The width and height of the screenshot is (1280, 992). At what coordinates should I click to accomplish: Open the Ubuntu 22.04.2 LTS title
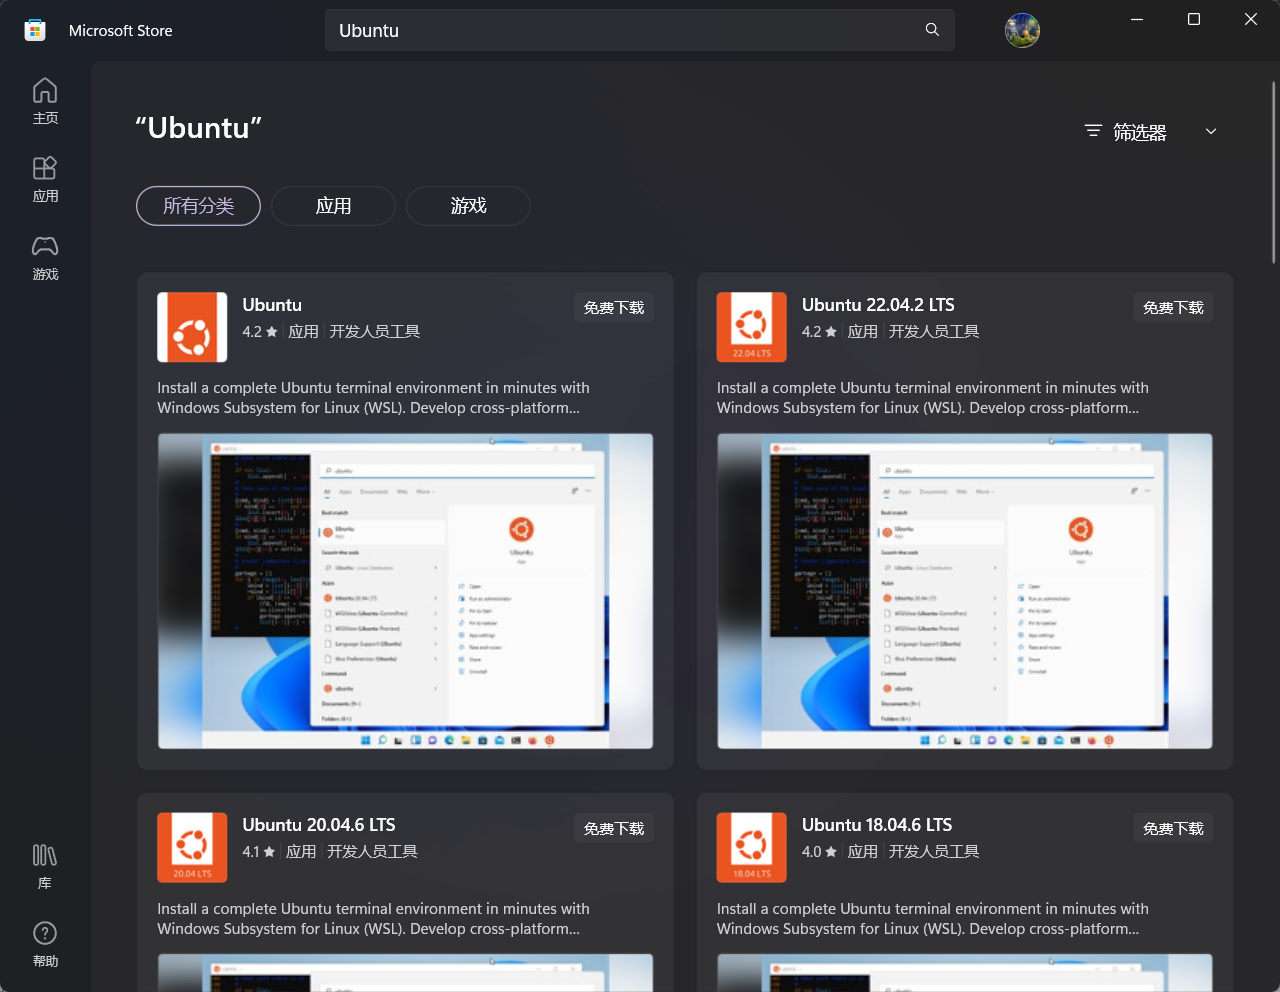point(878,305)
